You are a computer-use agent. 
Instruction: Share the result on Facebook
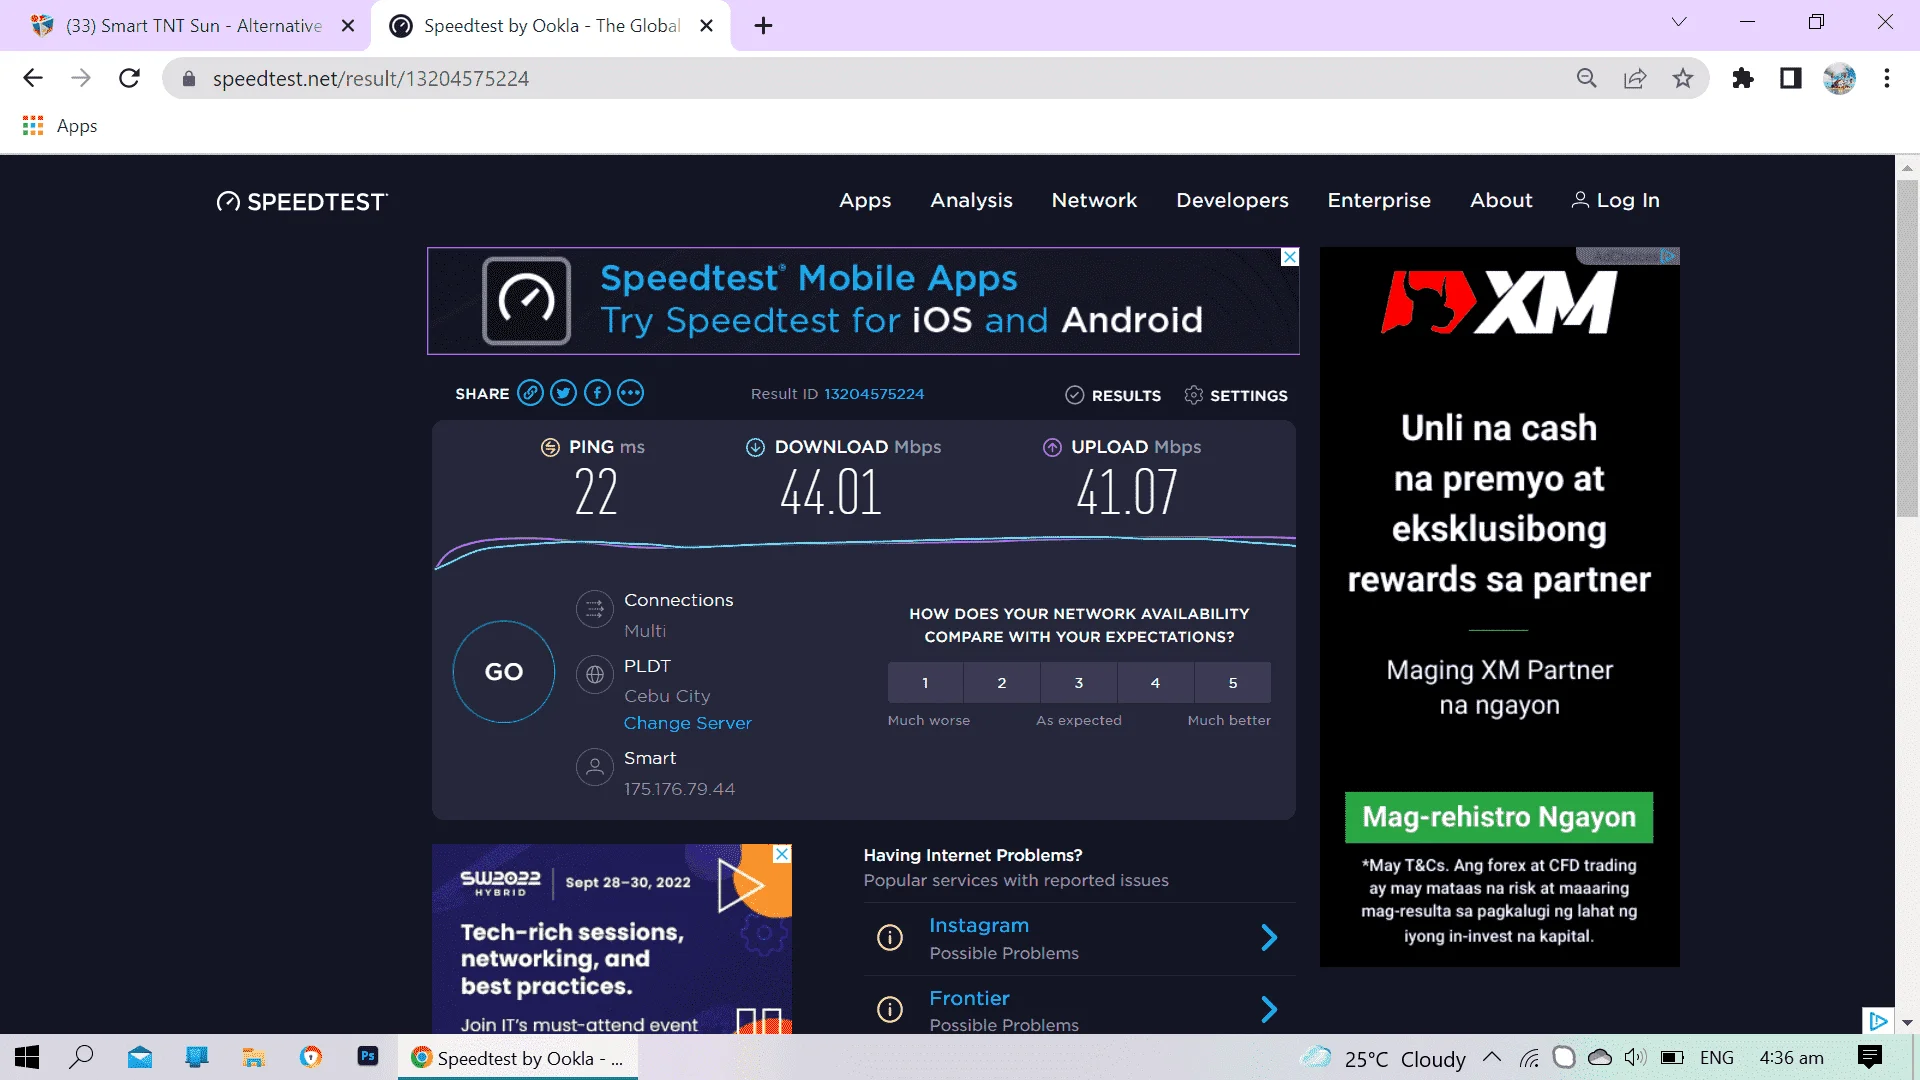click(x=597, y=393)
